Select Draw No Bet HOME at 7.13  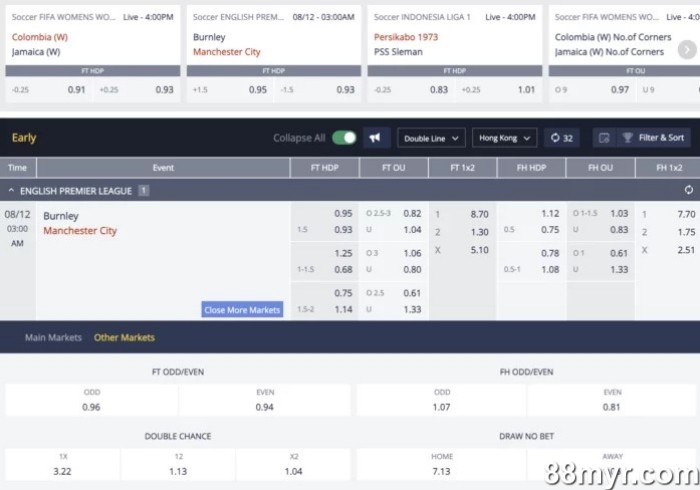442,464
